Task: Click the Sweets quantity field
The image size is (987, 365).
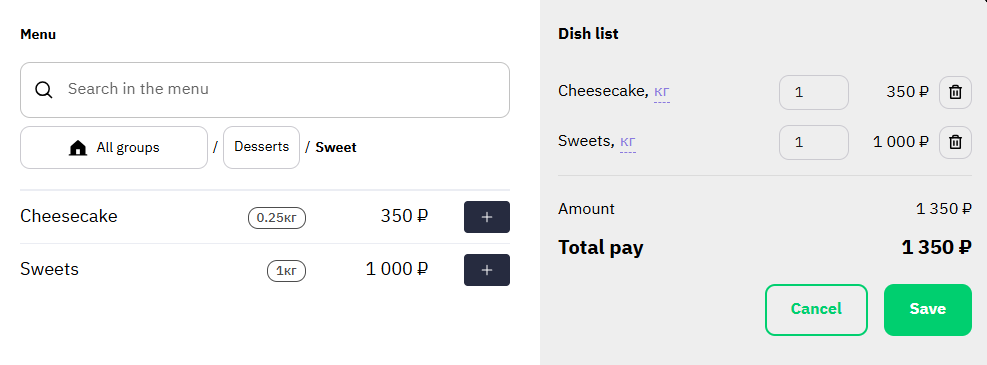Action: click(814, 142)
